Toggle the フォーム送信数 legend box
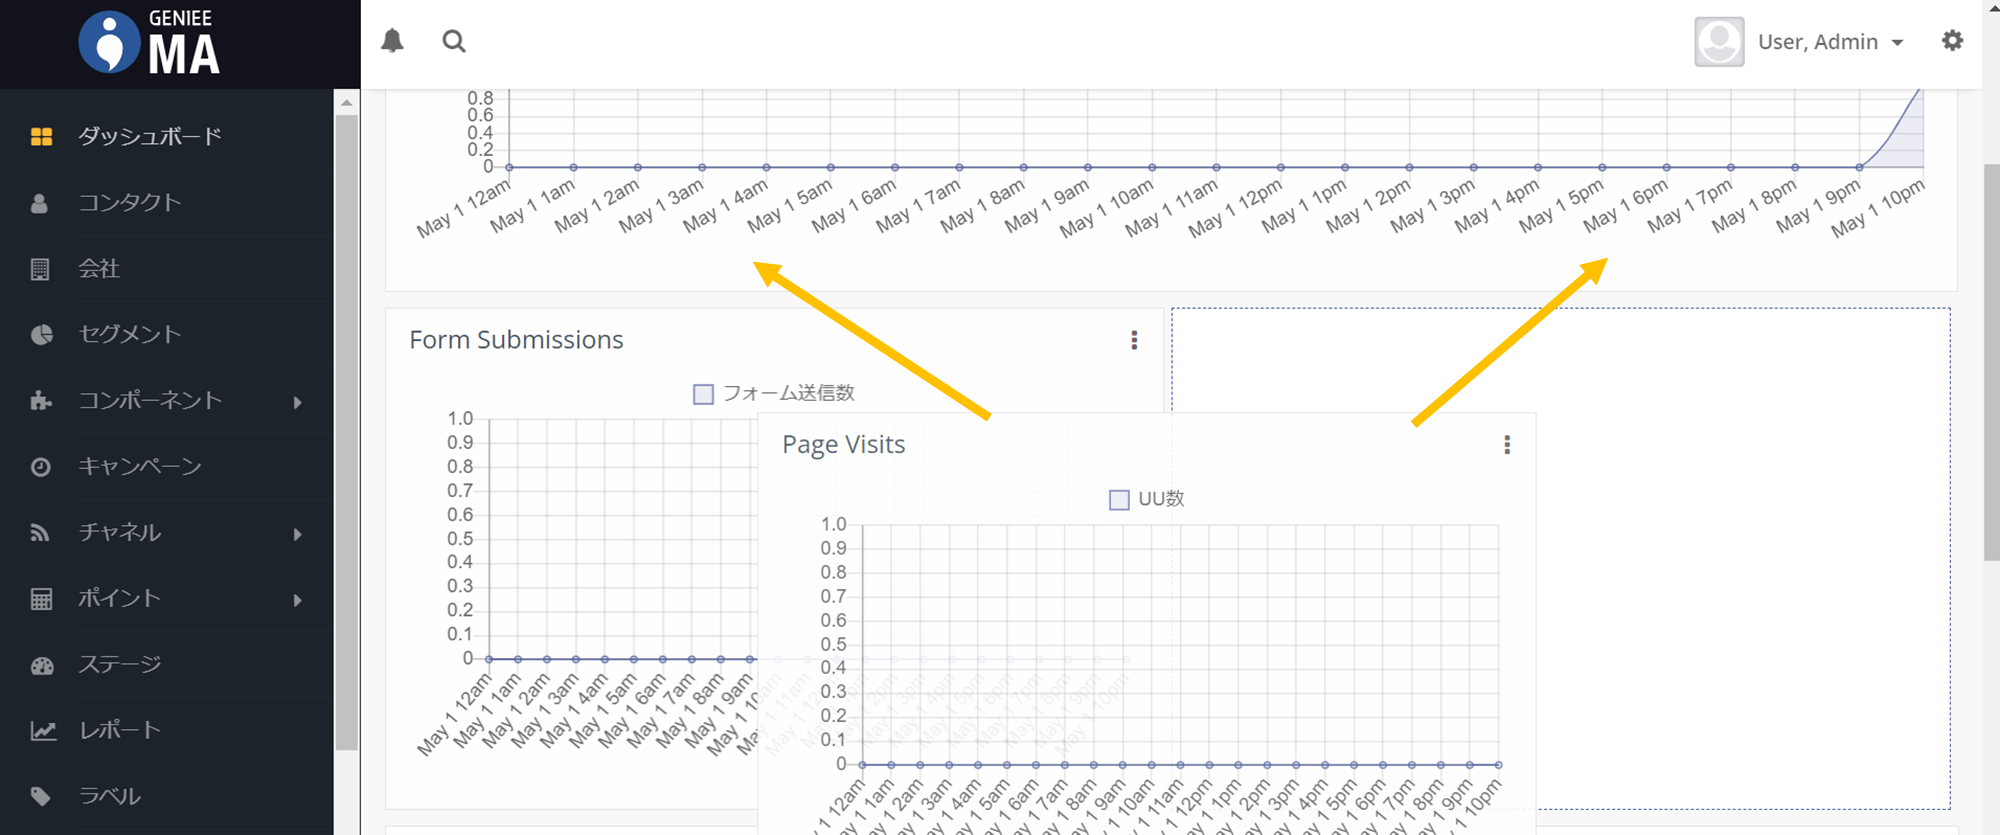This screenshot has height=835, width=2000. (x=703, y=394)
